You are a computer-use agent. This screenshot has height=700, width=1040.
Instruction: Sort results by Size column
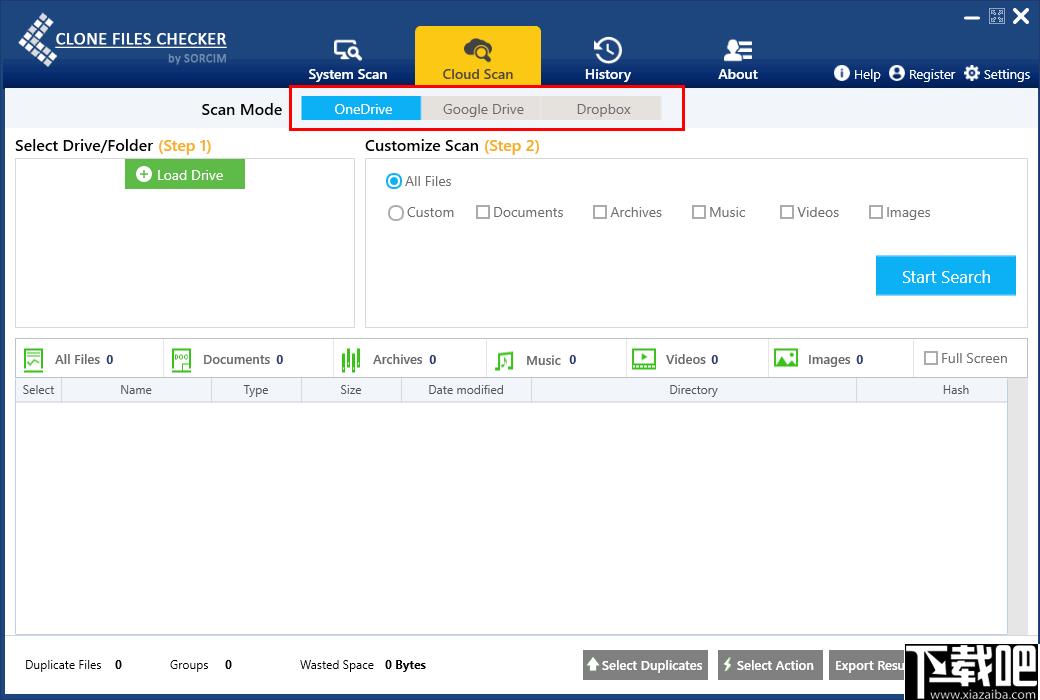coord(351,390)
